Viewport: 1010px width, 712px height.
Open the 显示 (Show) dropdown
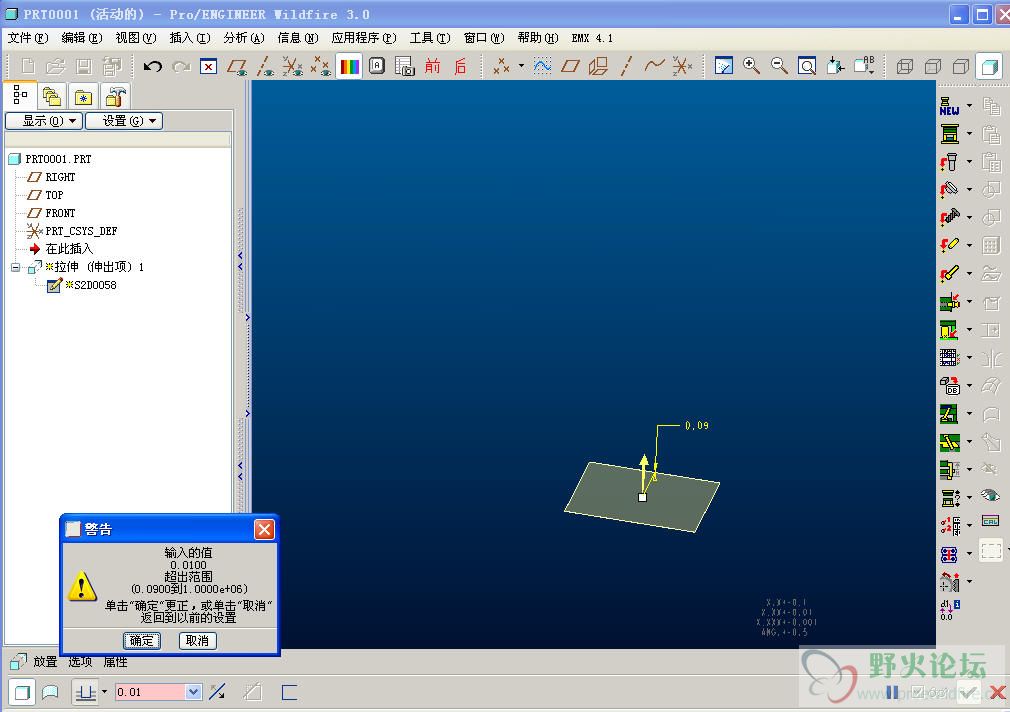click(44, 120)
